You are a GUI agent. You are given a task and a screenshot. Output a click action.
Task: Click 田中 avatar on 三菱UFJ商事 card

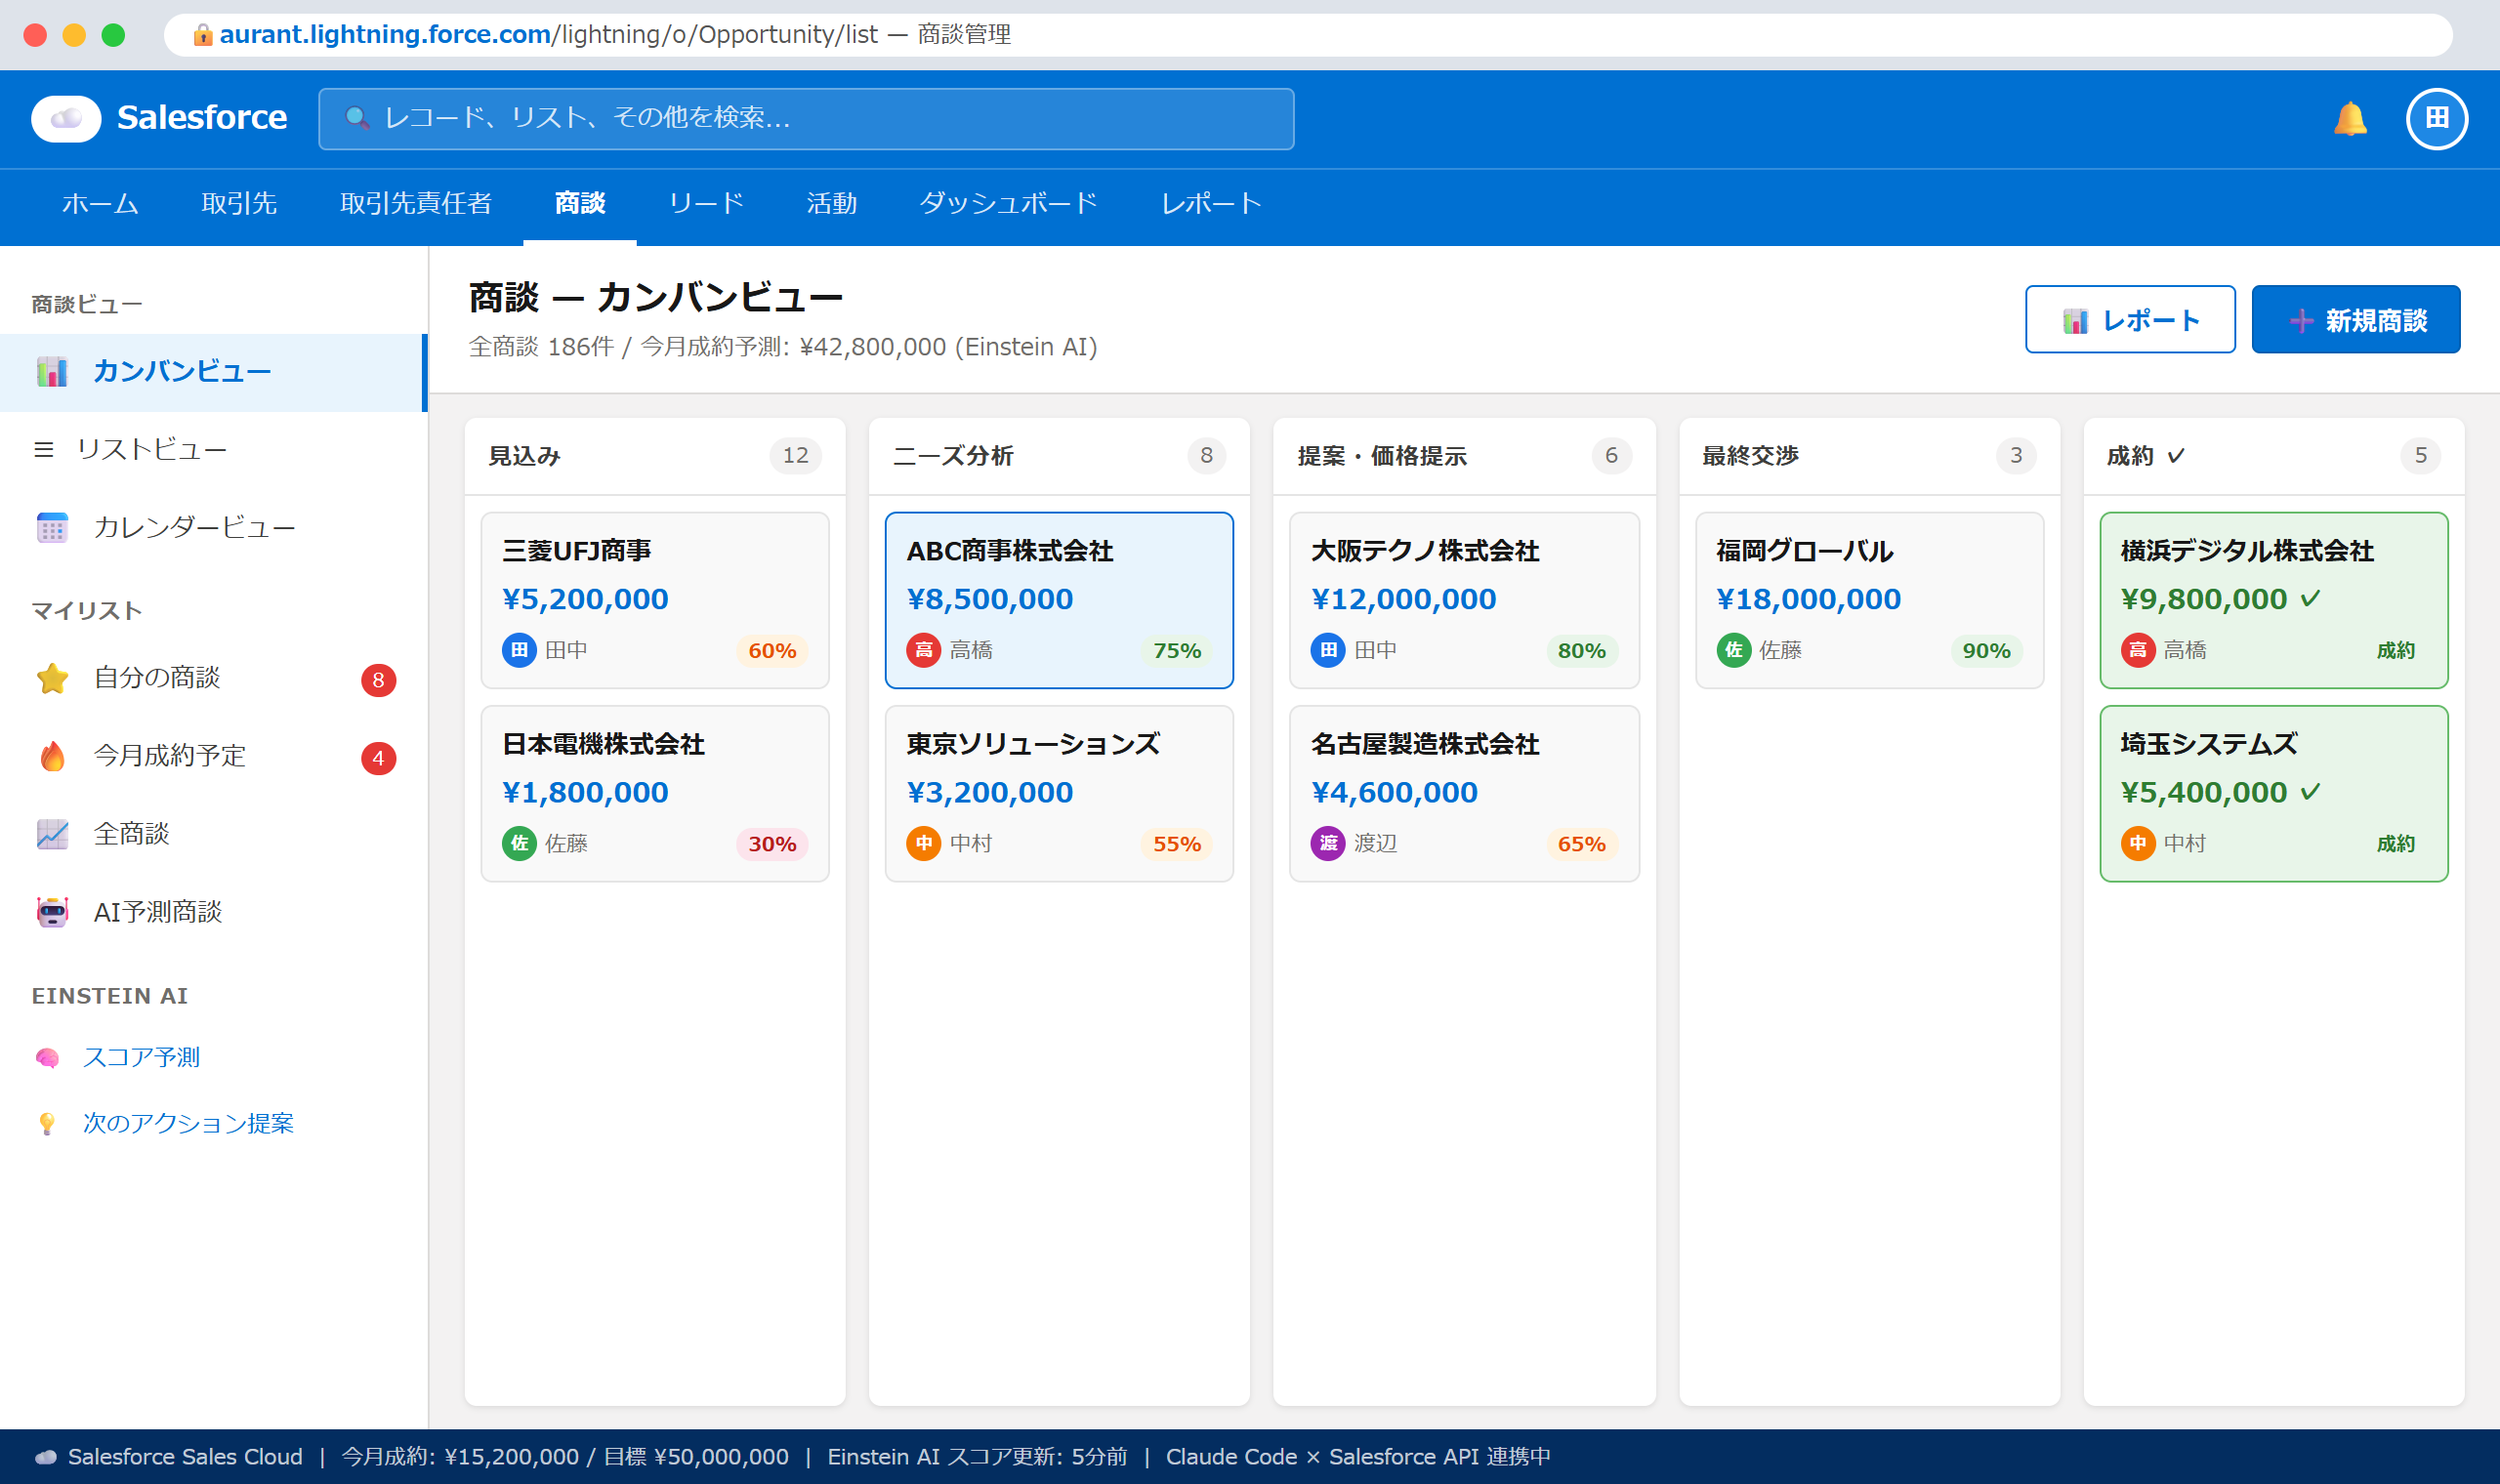pos(519,650)
